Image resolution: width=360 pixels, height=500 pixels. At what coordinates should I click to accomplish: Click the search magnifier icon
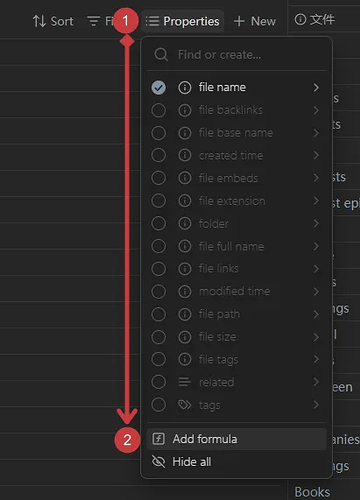[161, 54]
